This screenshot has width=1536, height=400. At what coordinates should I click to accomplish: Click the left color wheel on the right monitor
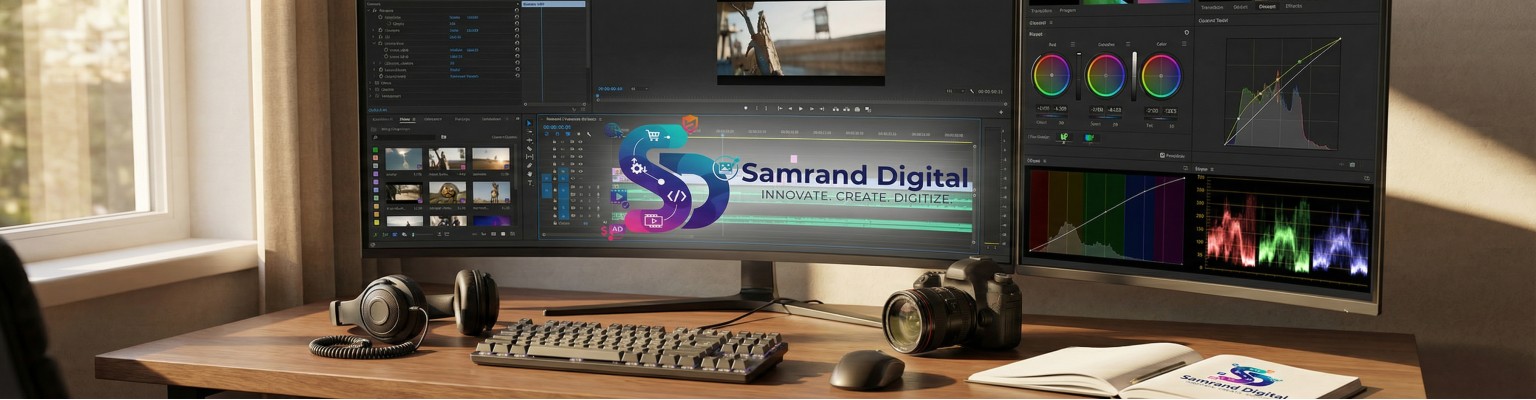coord(1051,75)
